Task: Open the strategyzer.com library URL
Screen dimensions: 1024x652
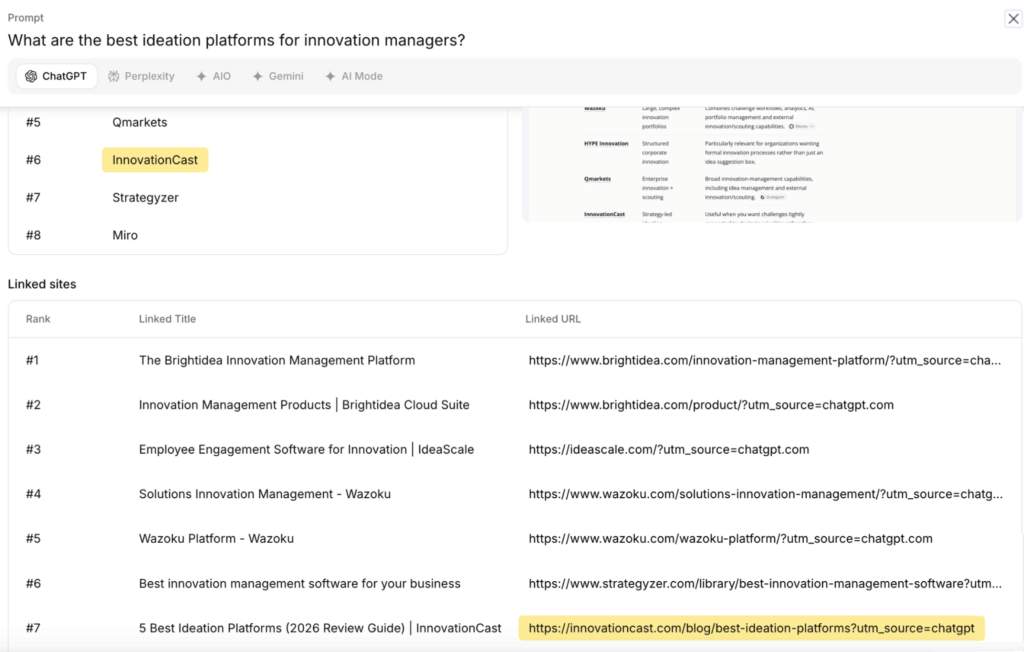Action: click(765, 583)
